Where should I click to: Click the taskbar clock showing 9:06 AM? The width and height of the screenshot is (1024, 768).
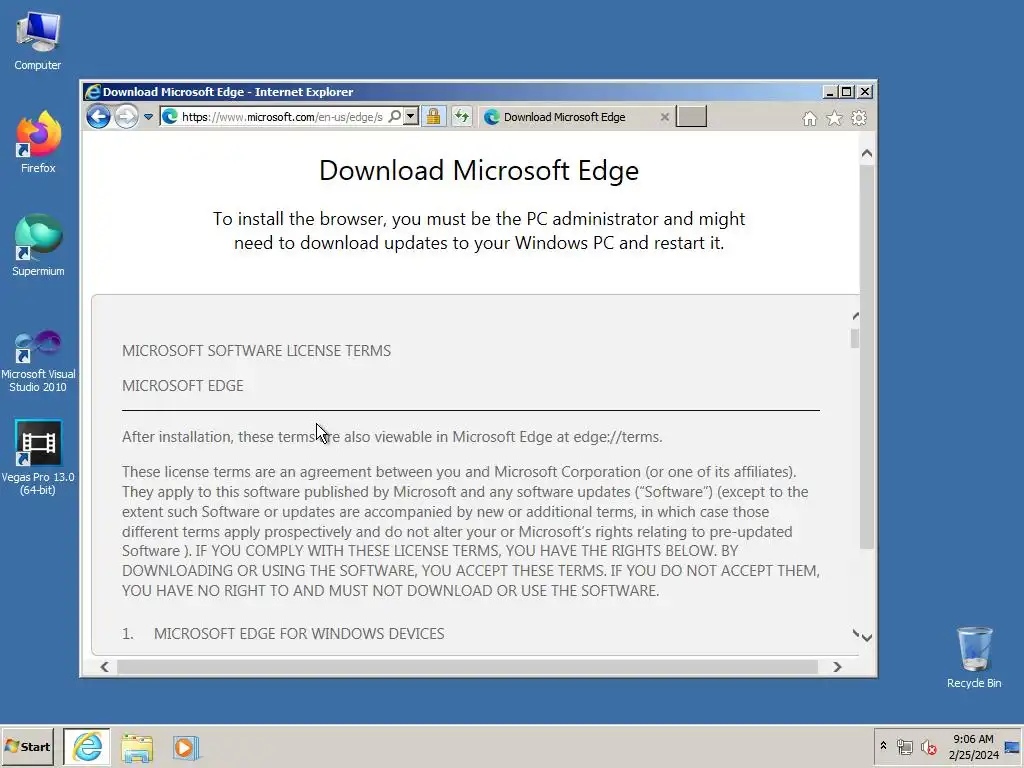(973, 746)
